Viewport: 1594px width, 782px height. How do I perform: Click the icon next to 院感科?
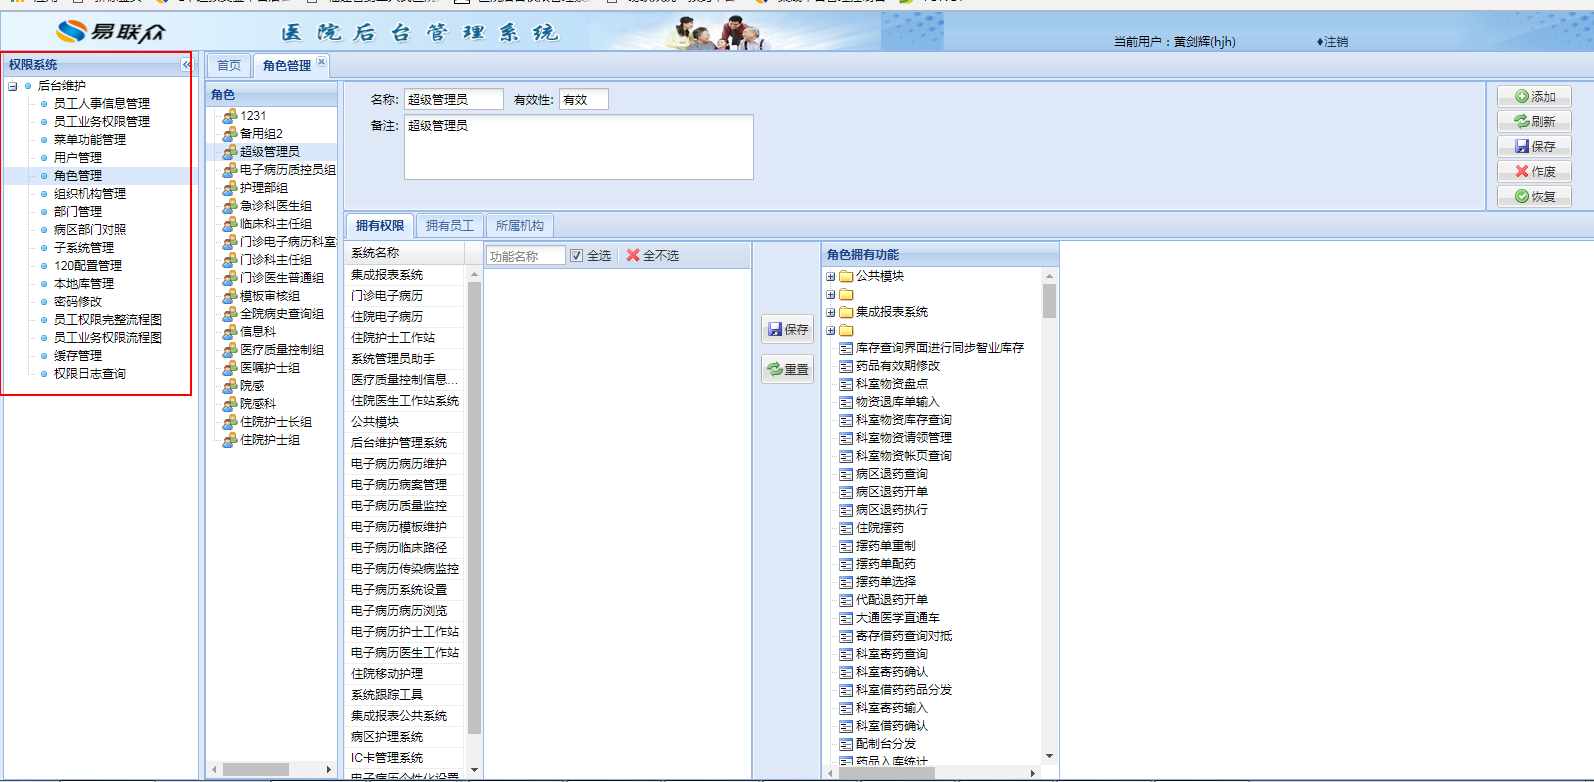pos(229,404)
